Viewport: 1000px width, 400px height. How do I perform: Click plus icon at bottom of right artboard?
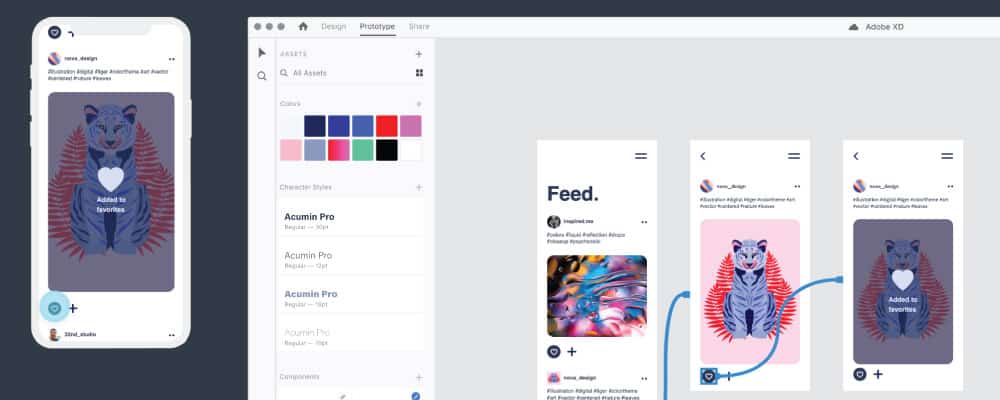(x=878, y=374)
